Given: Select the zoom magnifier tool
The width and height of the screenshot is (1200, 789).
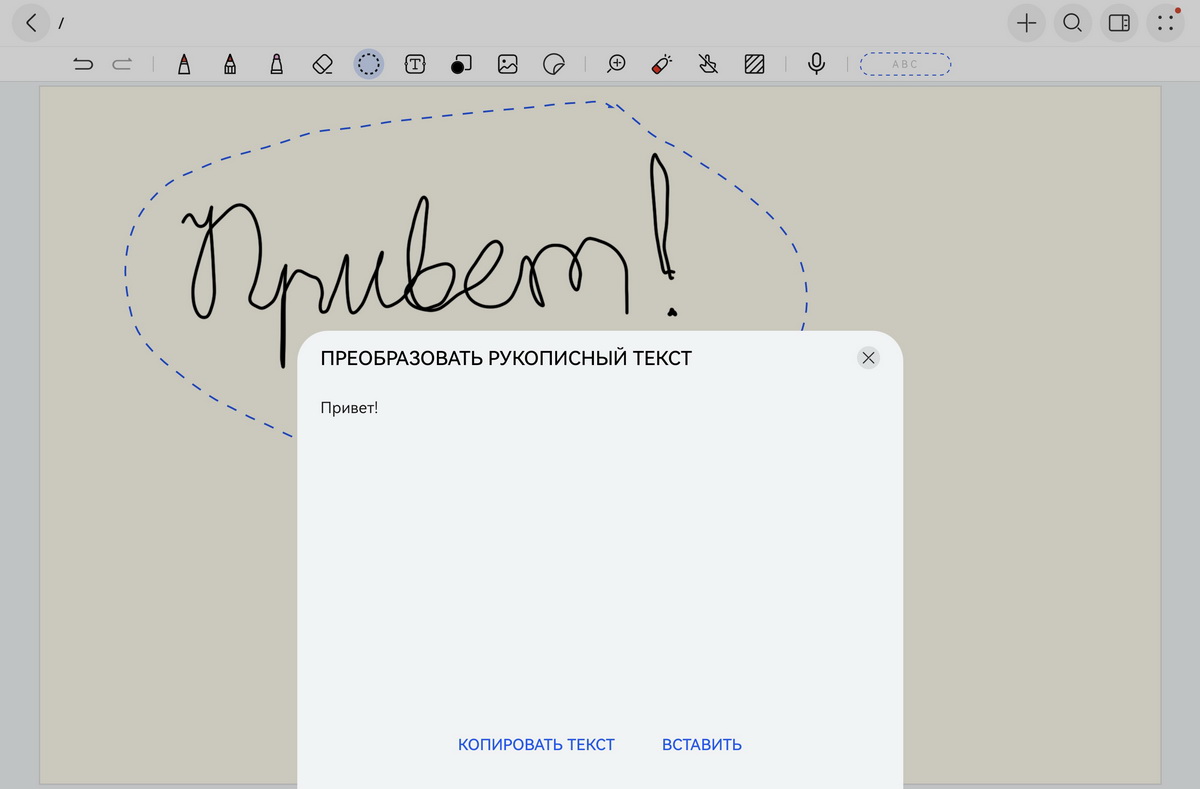Looking at the screenshot, I should (616, 65).
